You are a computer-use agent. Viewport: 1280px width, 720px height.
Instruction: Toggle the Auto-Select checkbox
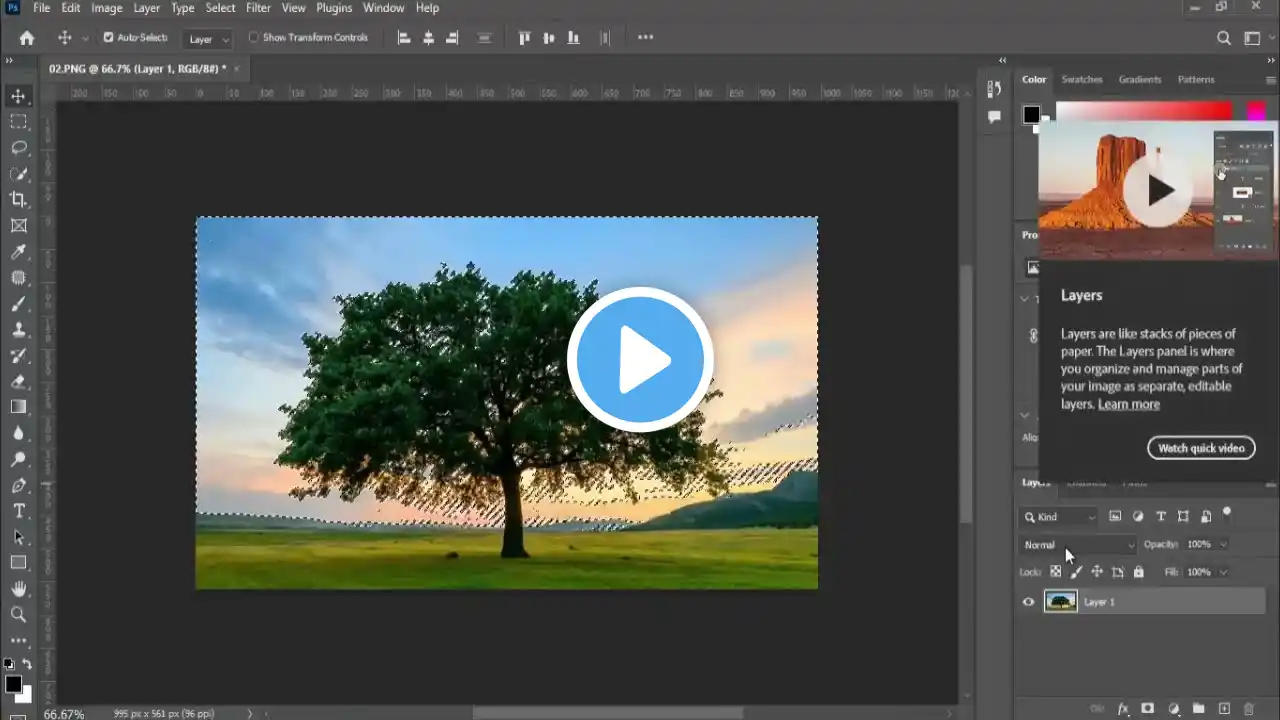[108, 38]
